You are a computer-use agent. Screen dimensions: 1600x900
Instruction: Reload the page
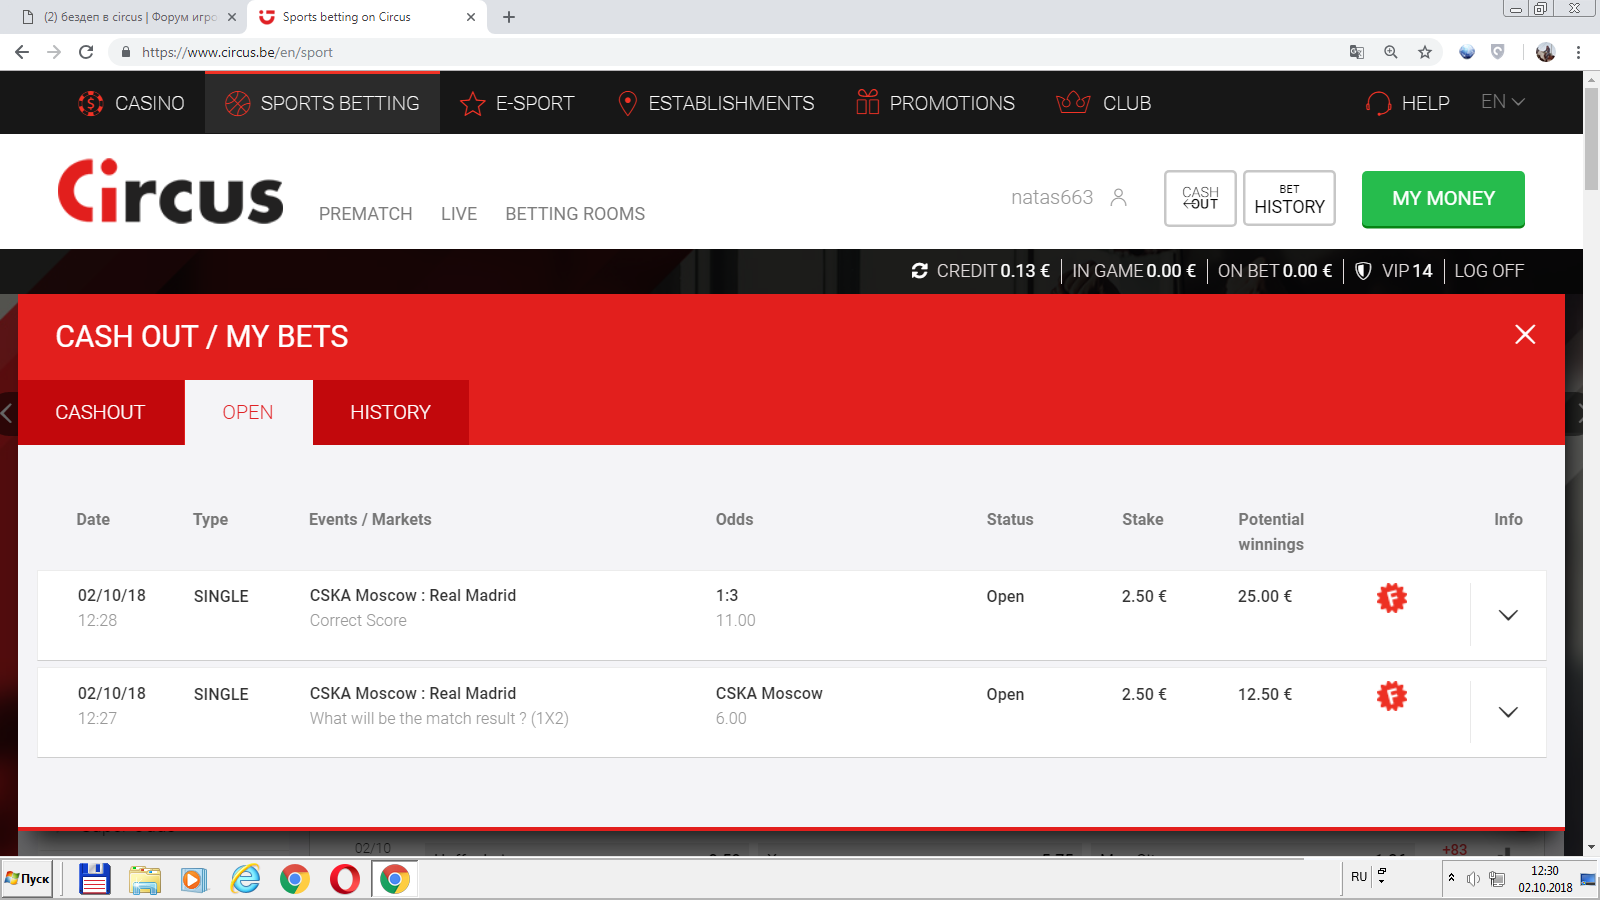click(x=86, y=52)
